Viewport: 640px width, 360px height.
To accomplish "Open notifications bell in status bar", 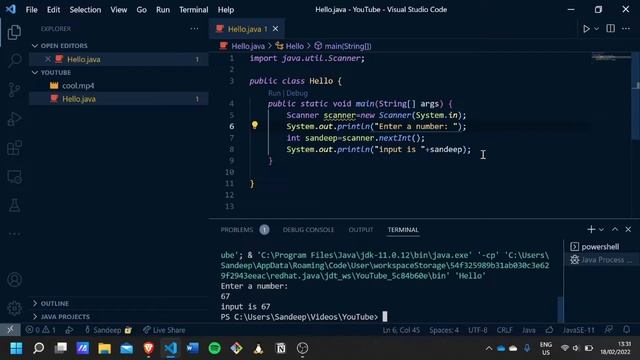I will point(627,330).
